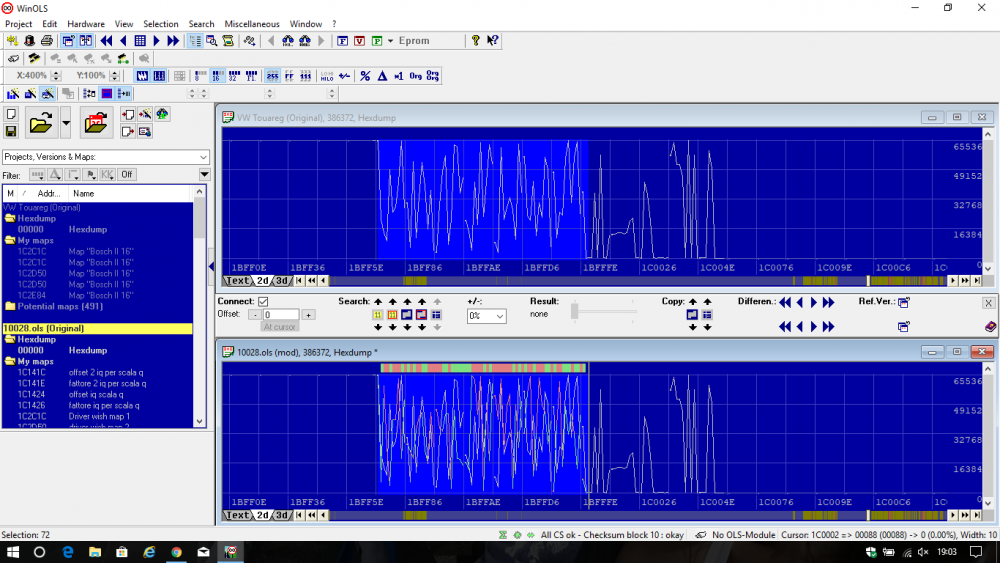This screenshot has width=1000, height=563.
Task: Click the save floppy disk icon
Action: [11, 131]
